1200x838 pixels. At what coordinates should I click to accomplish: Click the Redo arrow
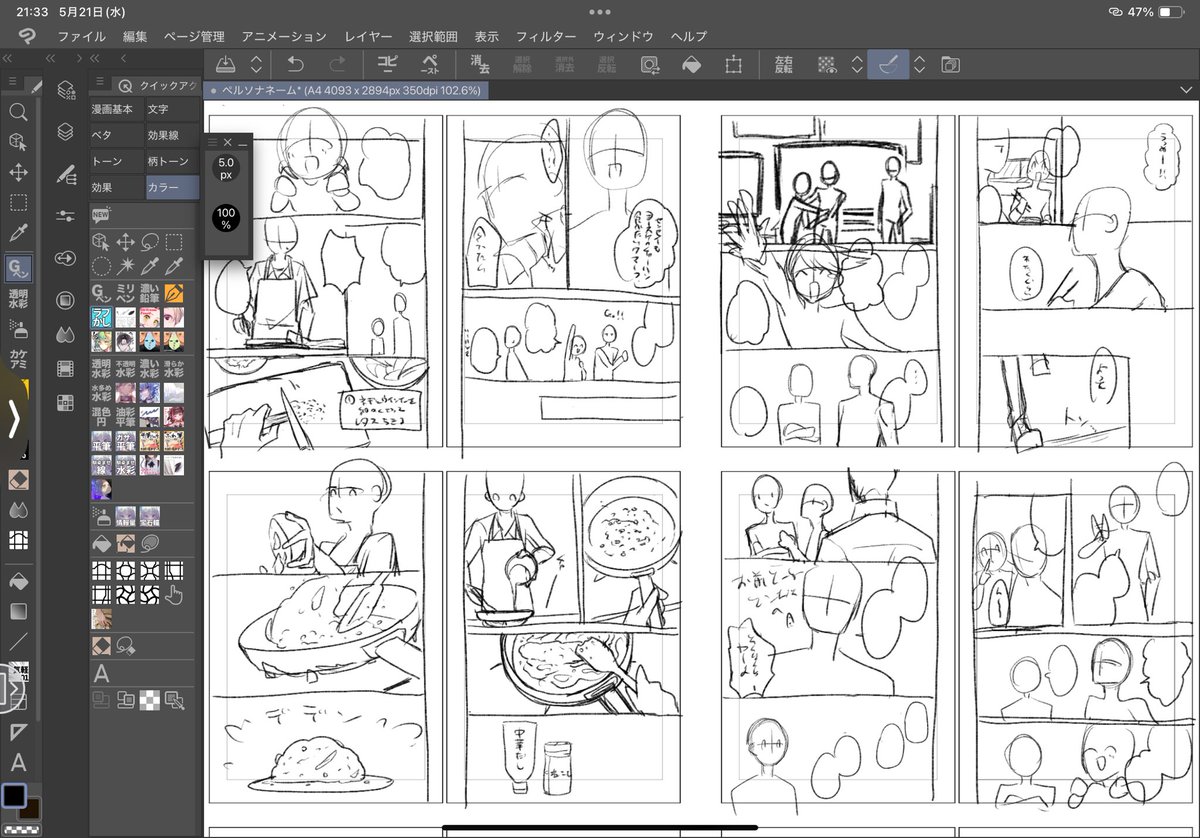[x=338, y=64]
